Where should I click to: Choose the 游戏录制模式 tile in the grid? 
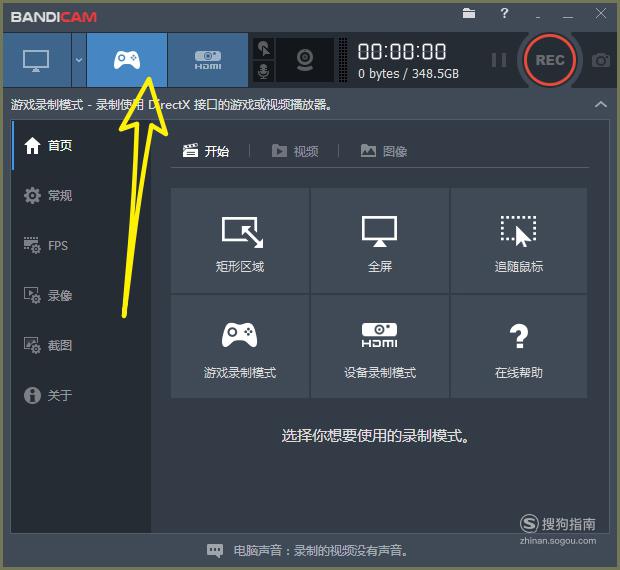(240, 346)
